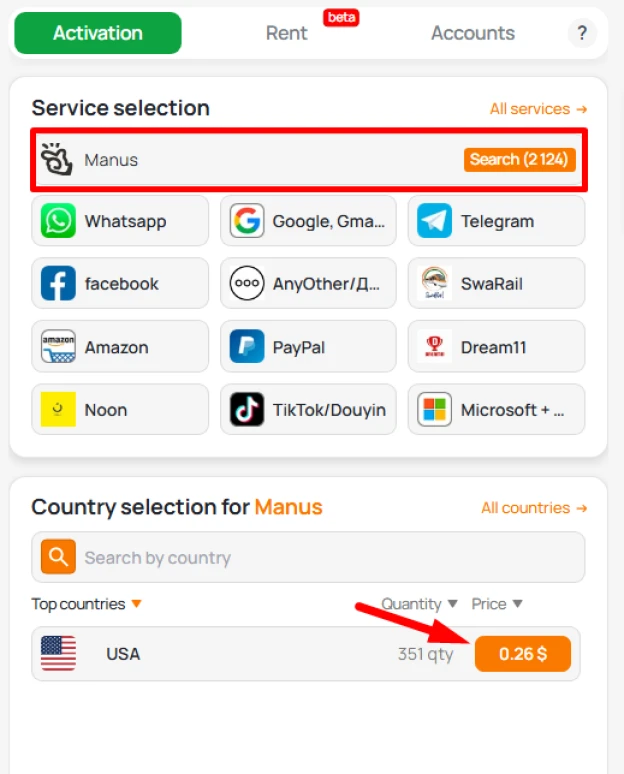This screenshot has height=774, width=624.
Task: Sort countries by Price arrow
Action: (x=517, y=603)
